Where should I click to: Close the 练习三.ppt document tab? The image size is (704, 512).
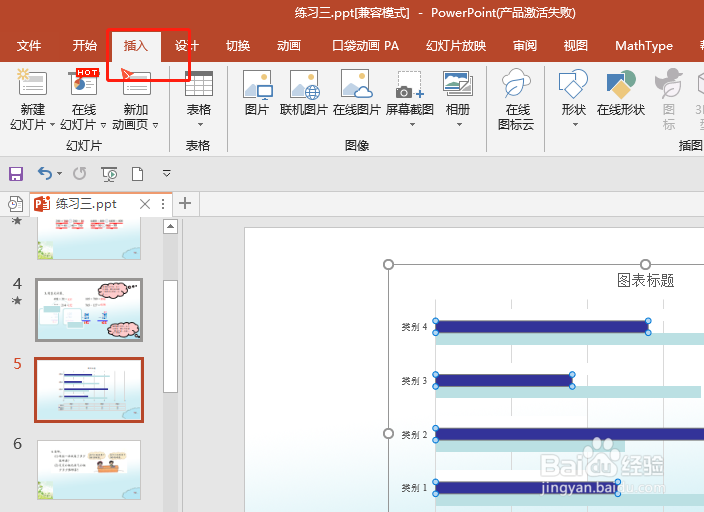(x=145, y=204)
